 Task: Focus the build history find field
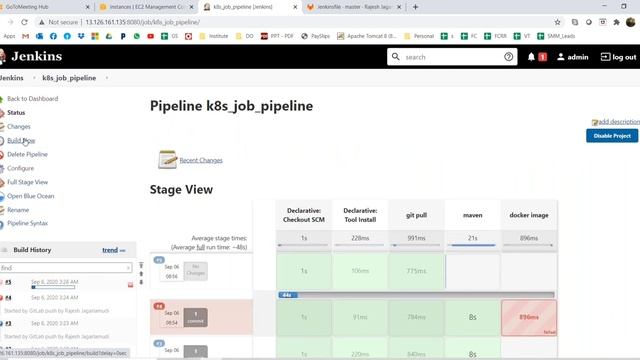[66, 268]
